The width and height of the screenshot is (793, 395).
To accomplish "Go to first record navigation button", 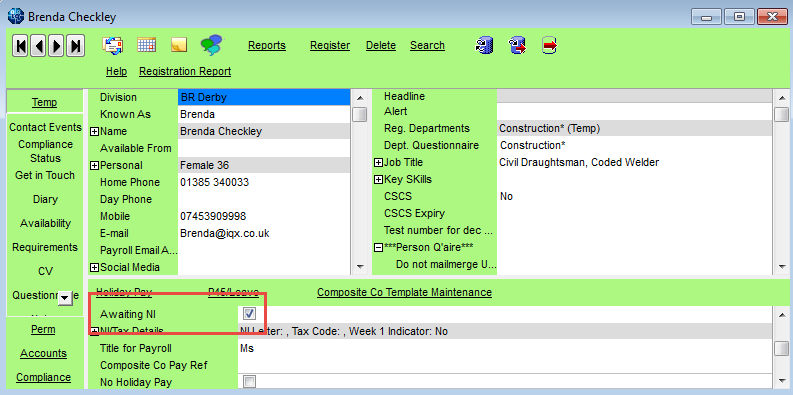I will tap(21, 47).
